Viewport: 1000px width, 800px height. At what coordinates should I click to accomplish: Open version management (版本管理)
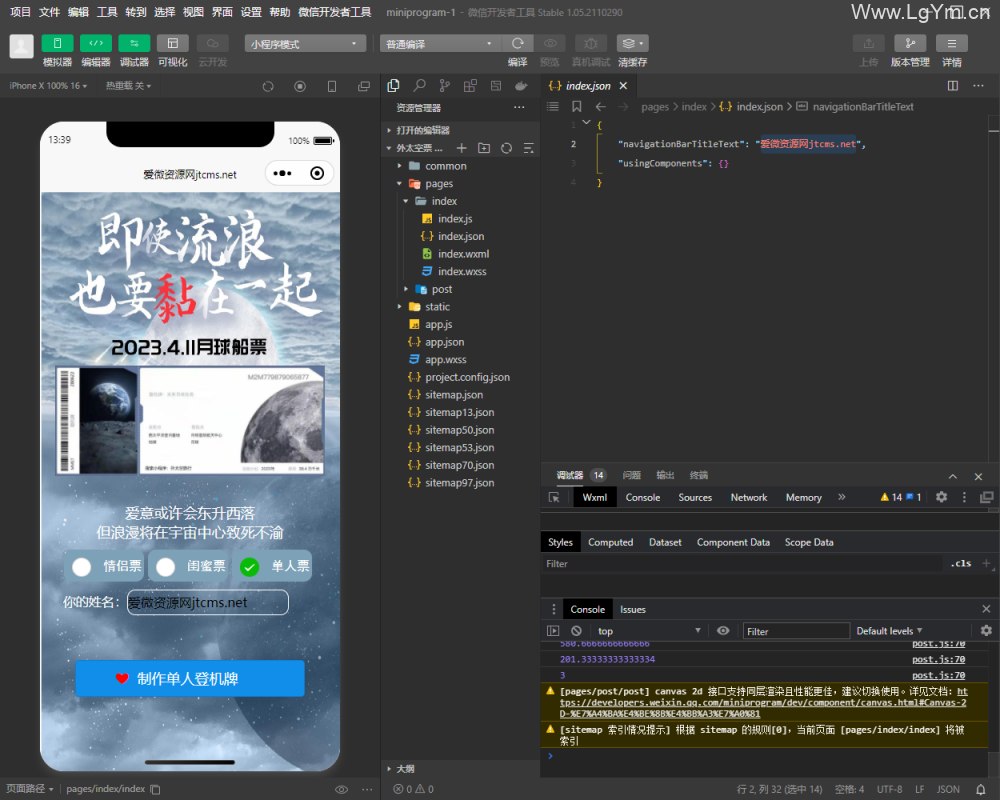point(910,43)
